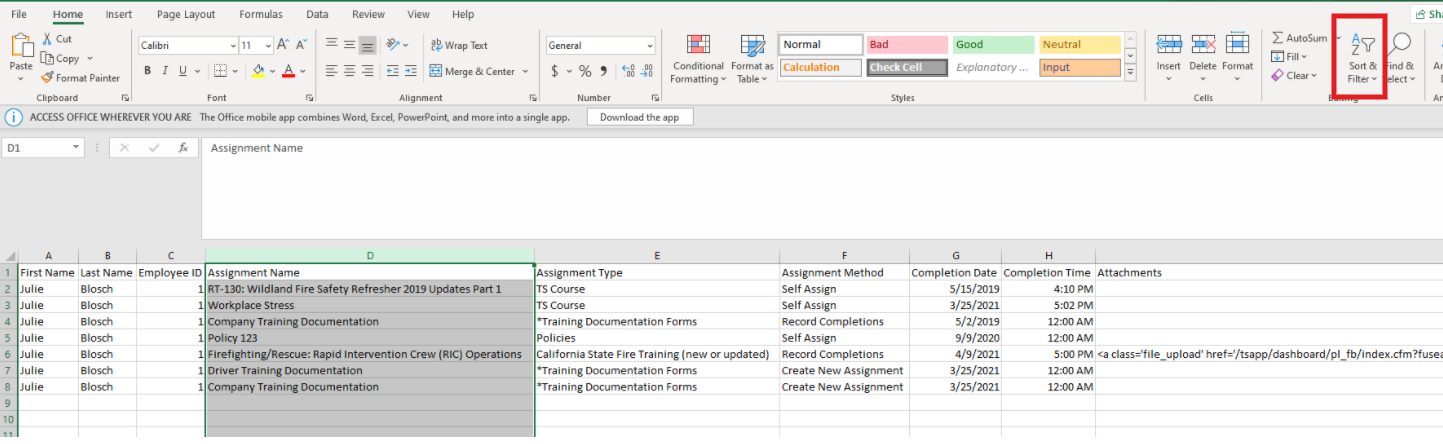The image size is (1443, 444).
Task: Open the font size dropdown
Action: [268, 45]
